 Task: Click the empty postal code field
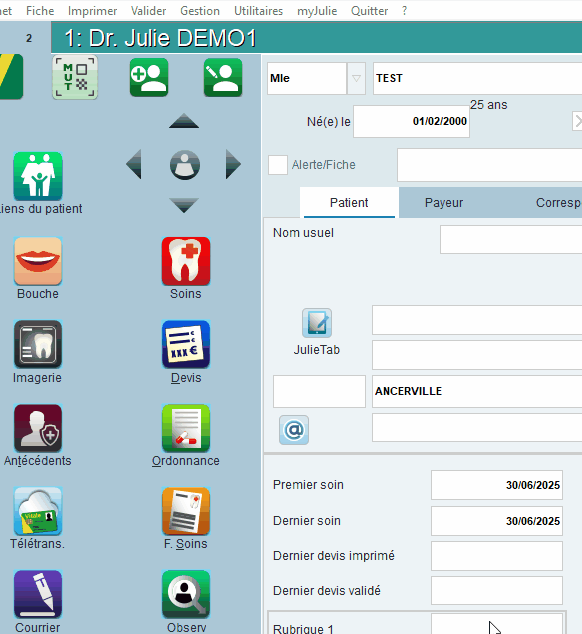coord(320,391)
